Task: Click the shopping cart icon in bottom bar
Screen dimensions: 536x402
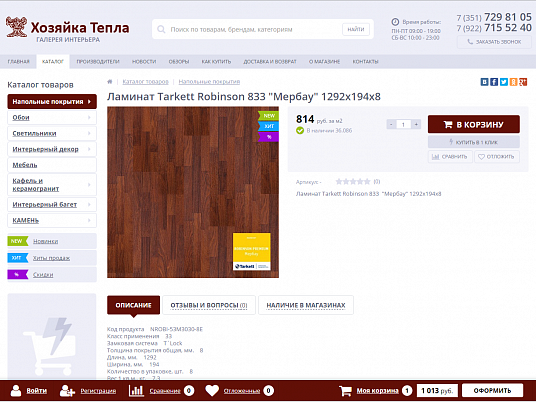Action: click(x=345, y=391)
